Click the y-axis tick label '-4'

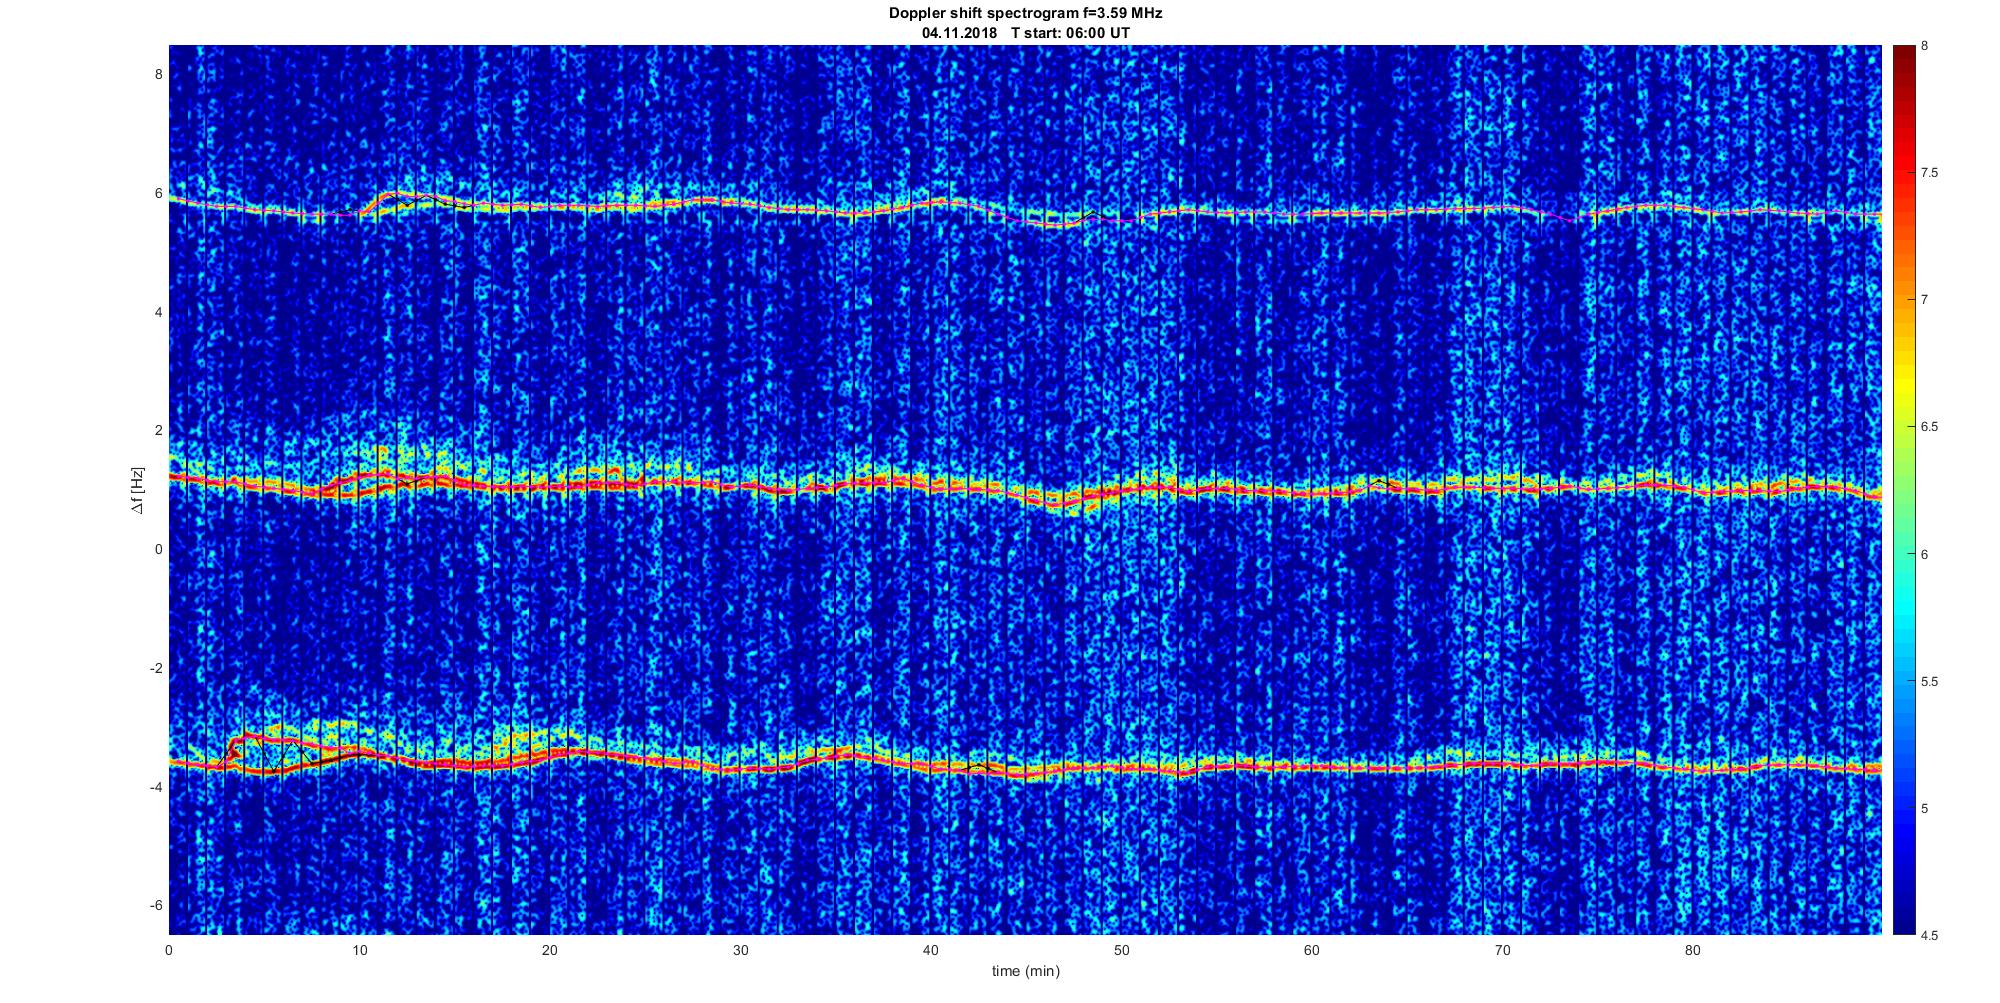(x=156, y=787)
